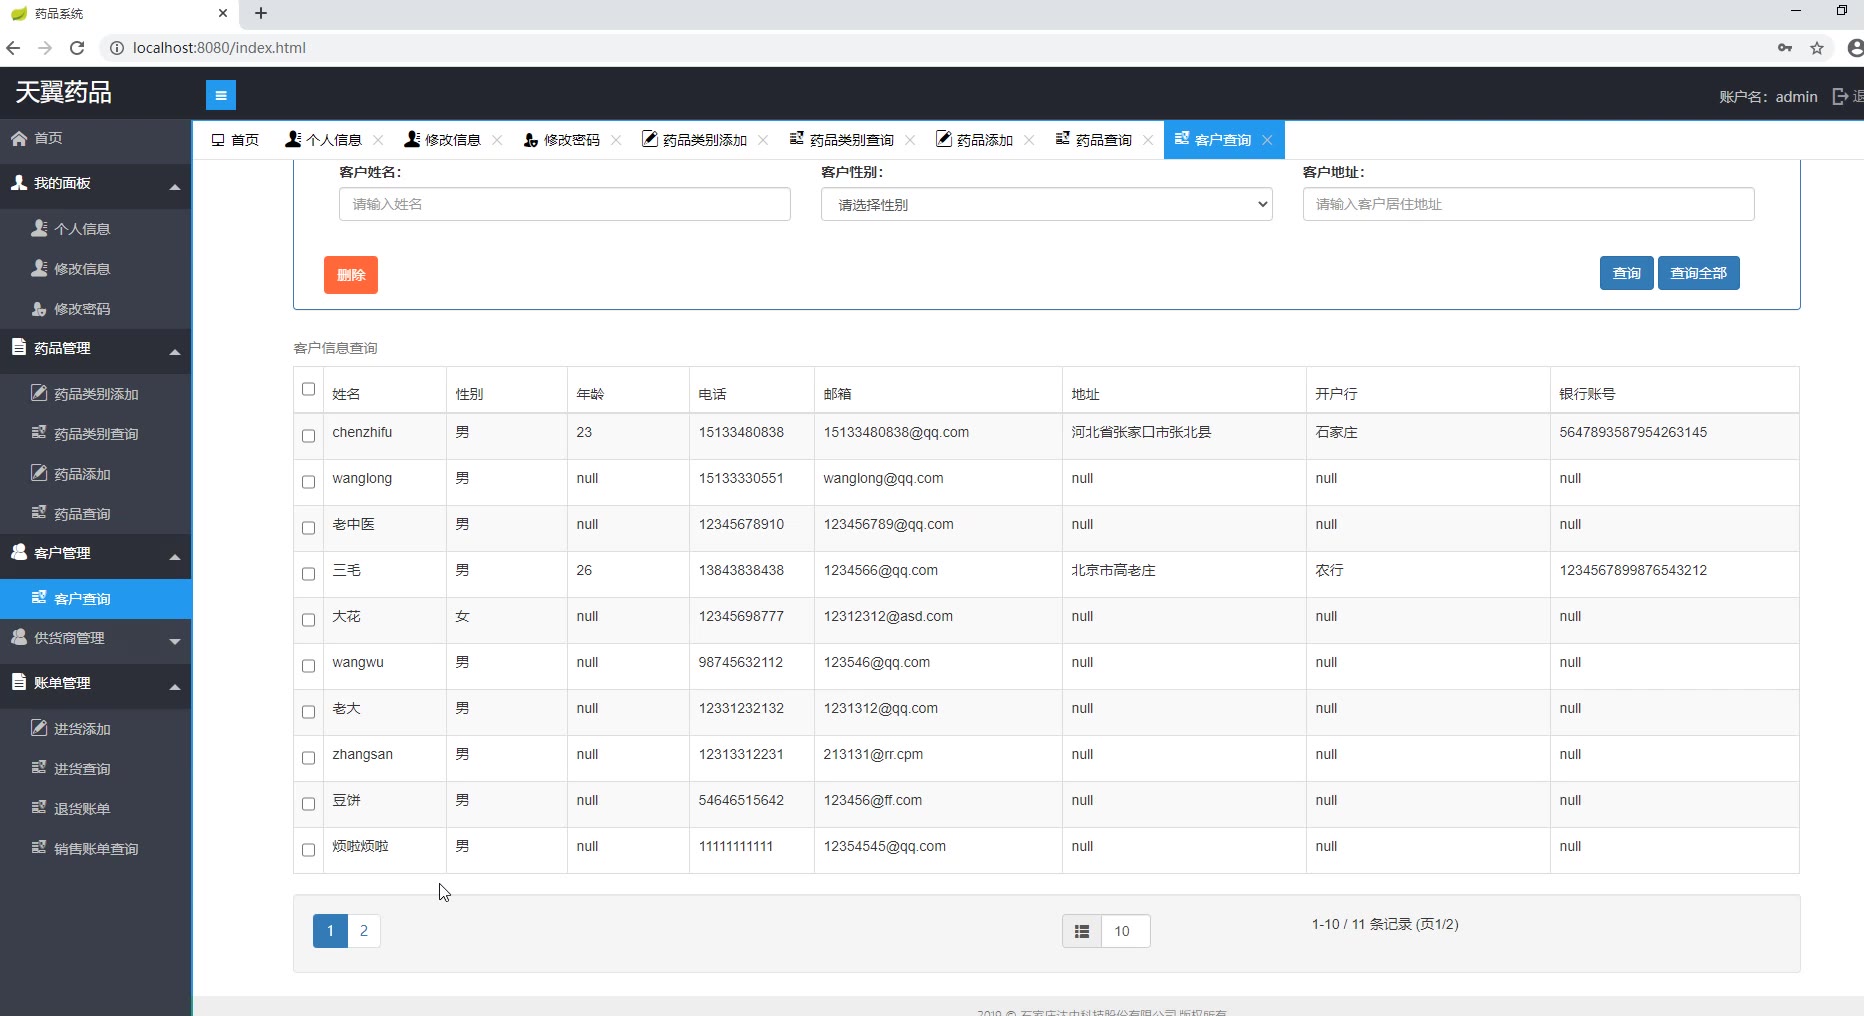Click the logout icon next to admin
1864x1016 pixels.
click(x=1840, y=96)
